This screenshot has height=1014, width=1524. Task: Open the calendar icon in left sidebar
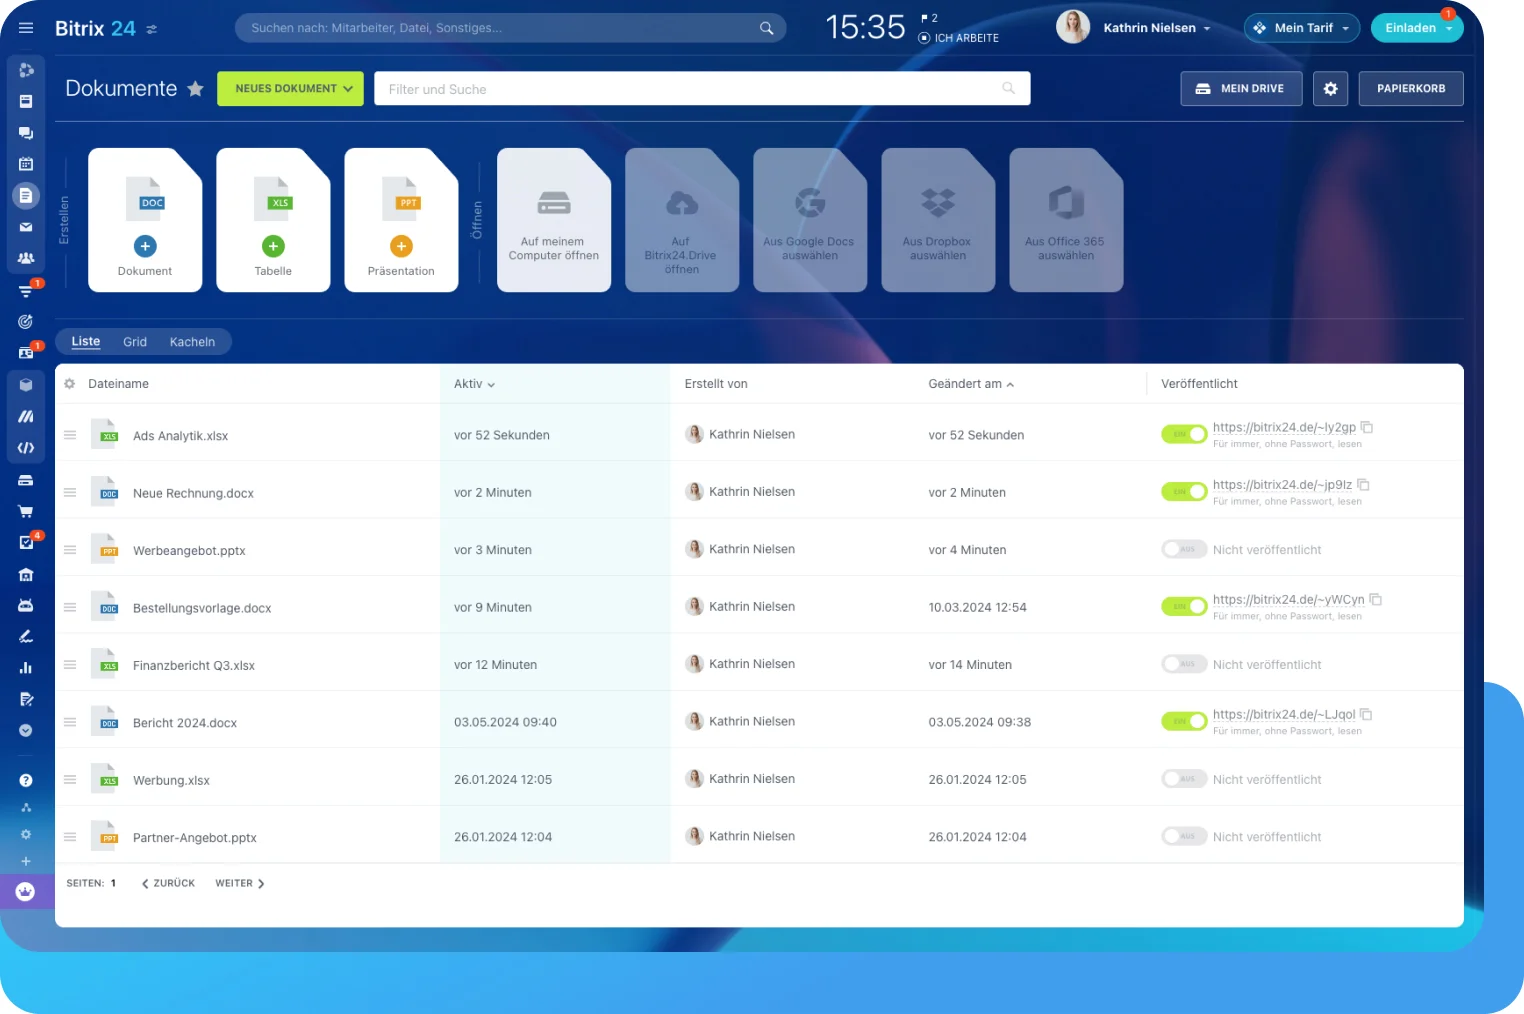coord(26,164)
